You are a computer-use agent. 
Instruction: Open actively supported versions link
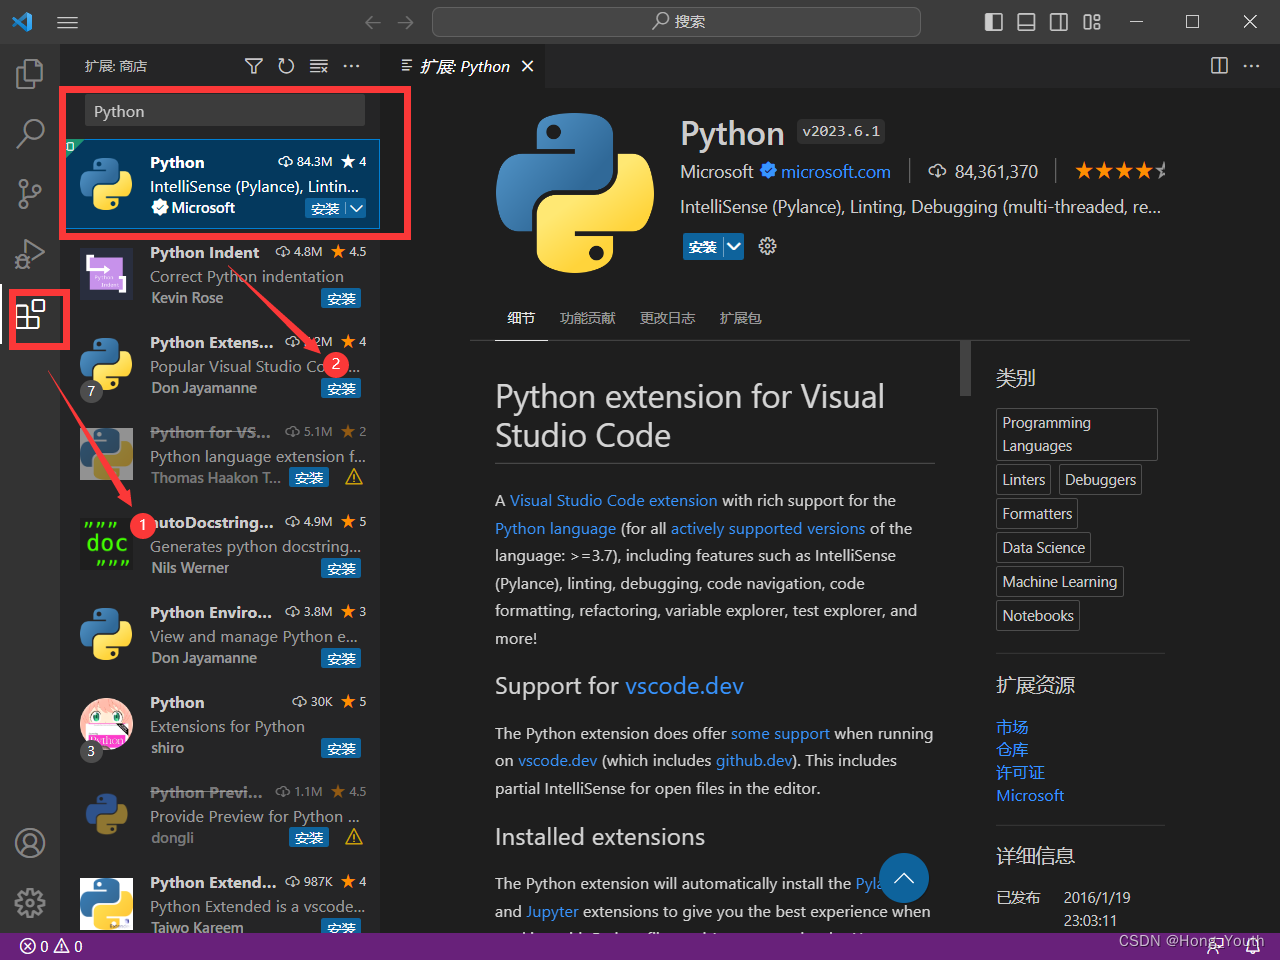tap(768, 528)
